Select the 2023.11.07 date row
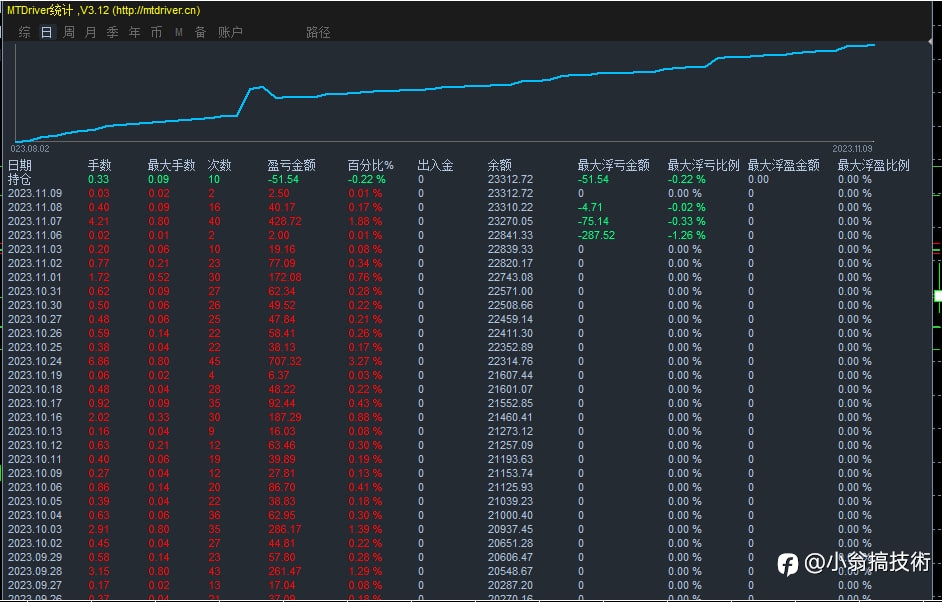Screen dimensions: 942x602 coord(35,221)
